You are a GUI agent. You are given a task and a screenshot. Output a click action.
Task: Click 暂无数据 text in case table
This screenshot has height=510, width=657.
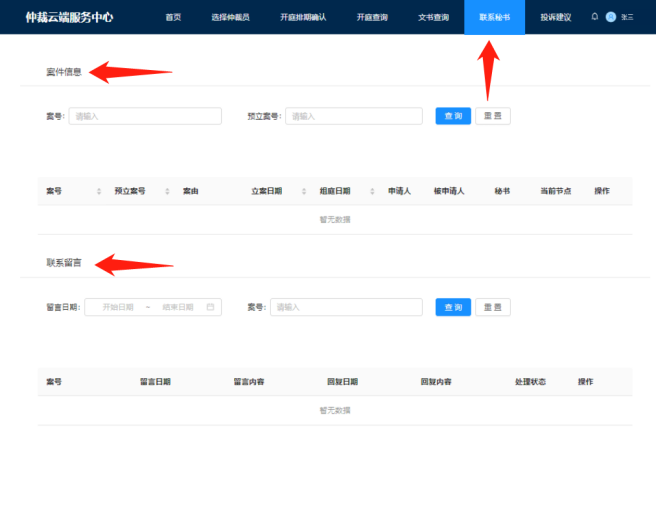coord(335,220)
